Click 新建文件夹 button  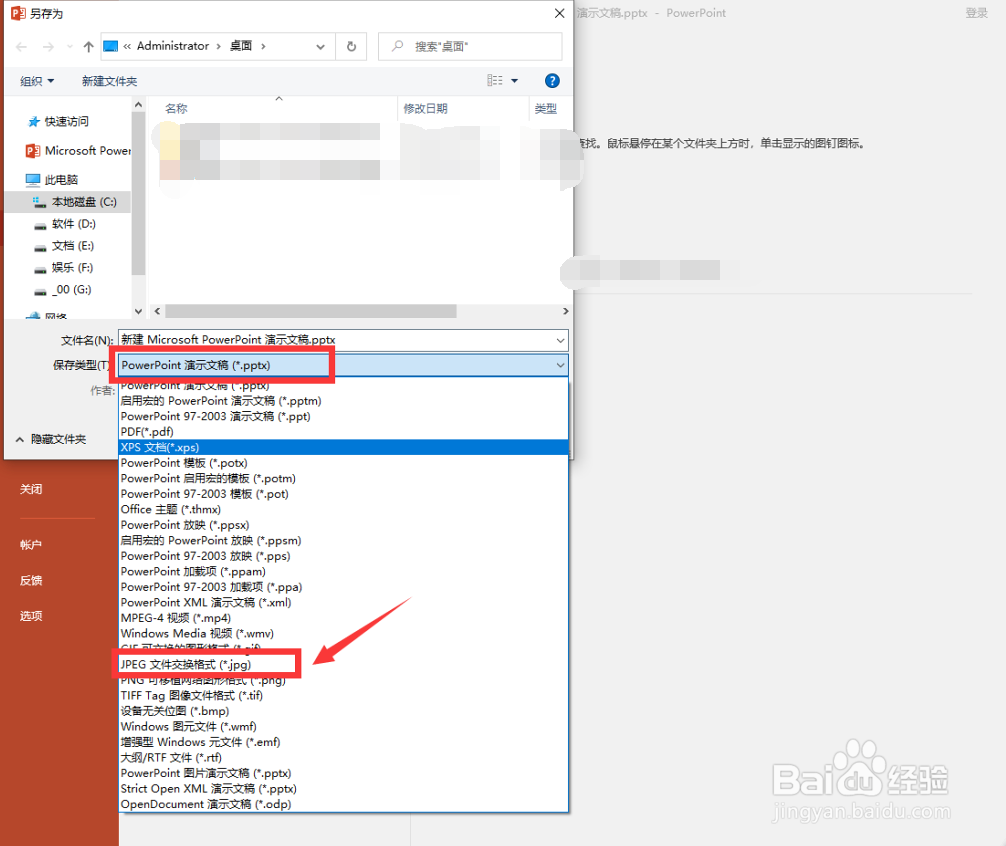[x=110, y=81]
